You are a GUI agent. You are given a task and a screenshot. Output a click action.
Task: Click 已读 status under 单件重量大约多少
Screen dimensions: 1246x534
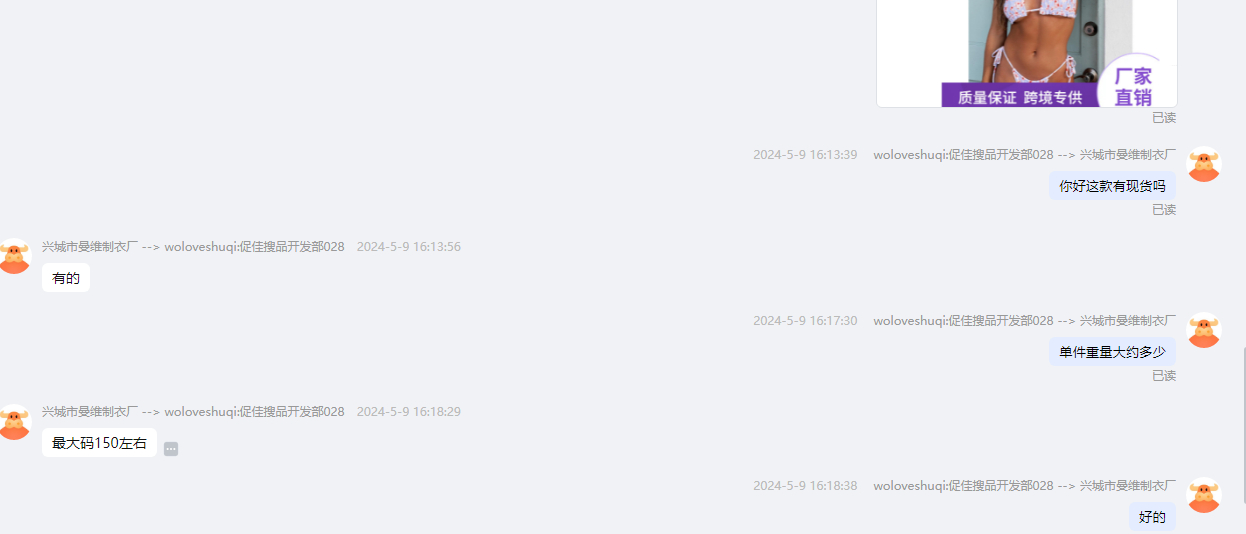[x=1164, y=375]
